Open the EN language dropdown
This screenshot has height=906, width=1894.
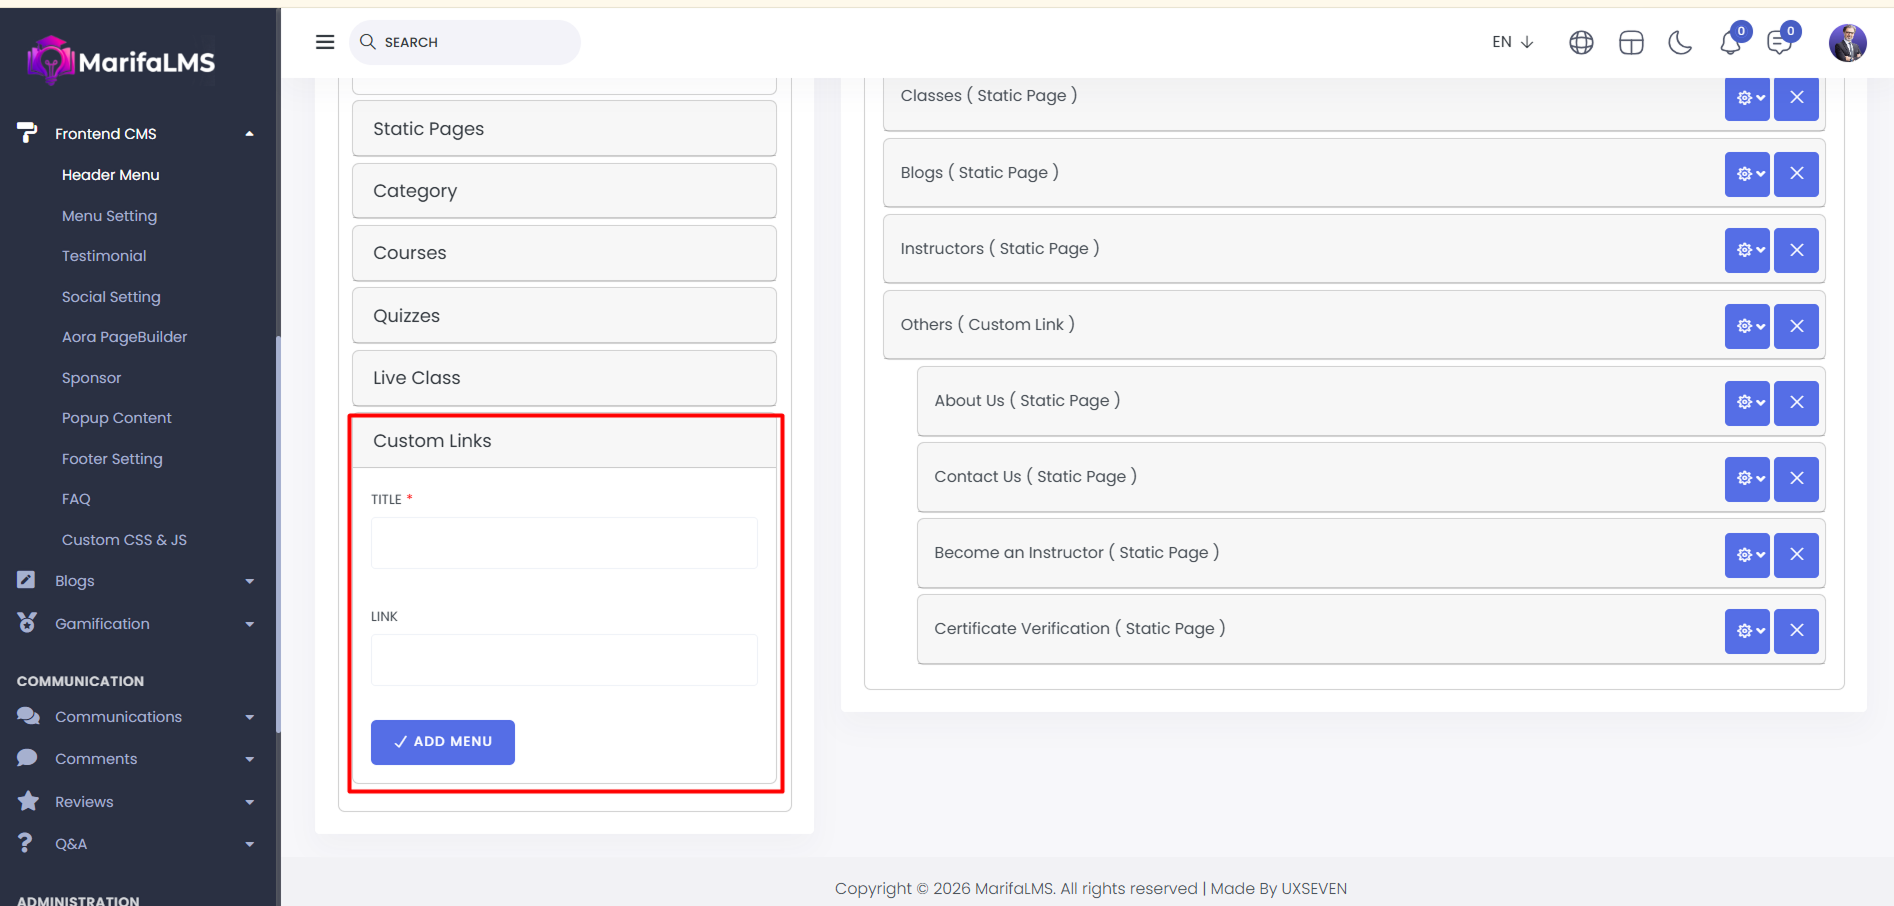1512,42
